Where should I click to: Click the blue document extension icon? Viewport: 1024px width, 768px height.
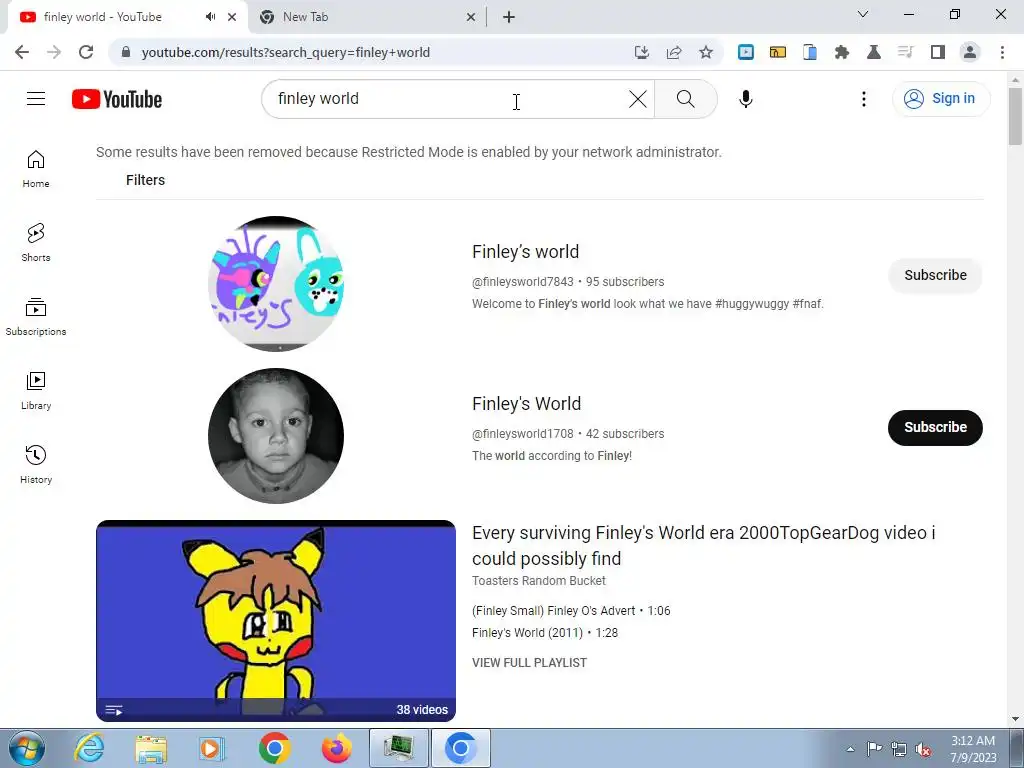point(810,52)
